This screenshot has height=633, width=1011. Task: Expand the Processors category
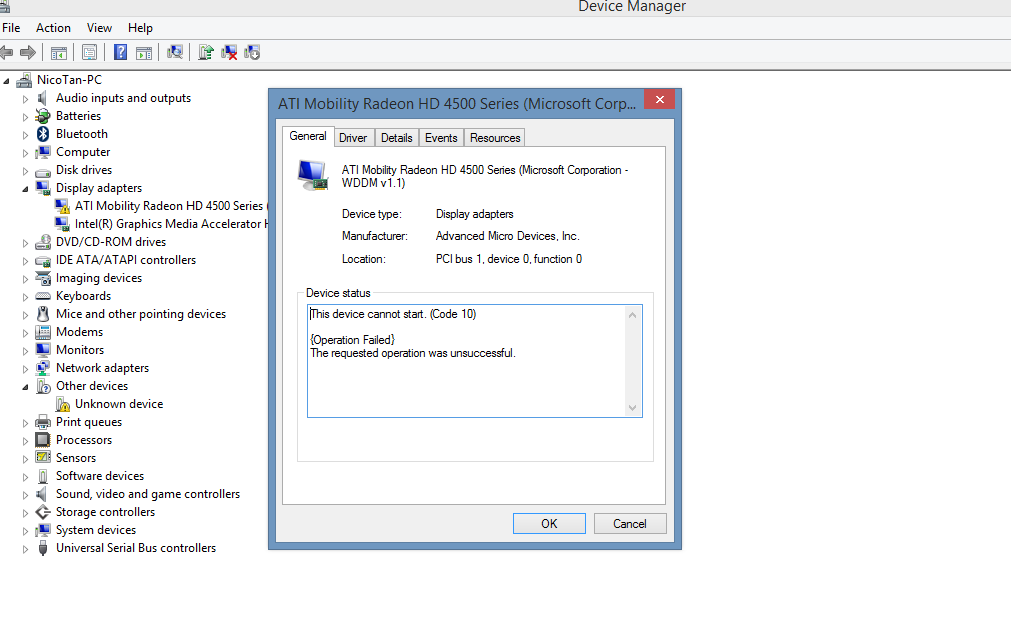click(x=25, y=442)
